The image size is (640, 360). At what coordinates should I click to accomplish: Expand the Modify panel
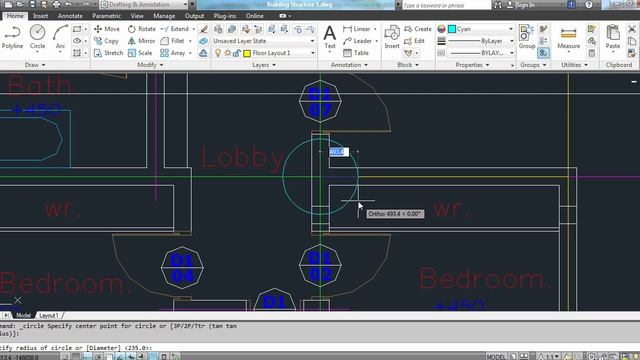click(x=150, y=65)
